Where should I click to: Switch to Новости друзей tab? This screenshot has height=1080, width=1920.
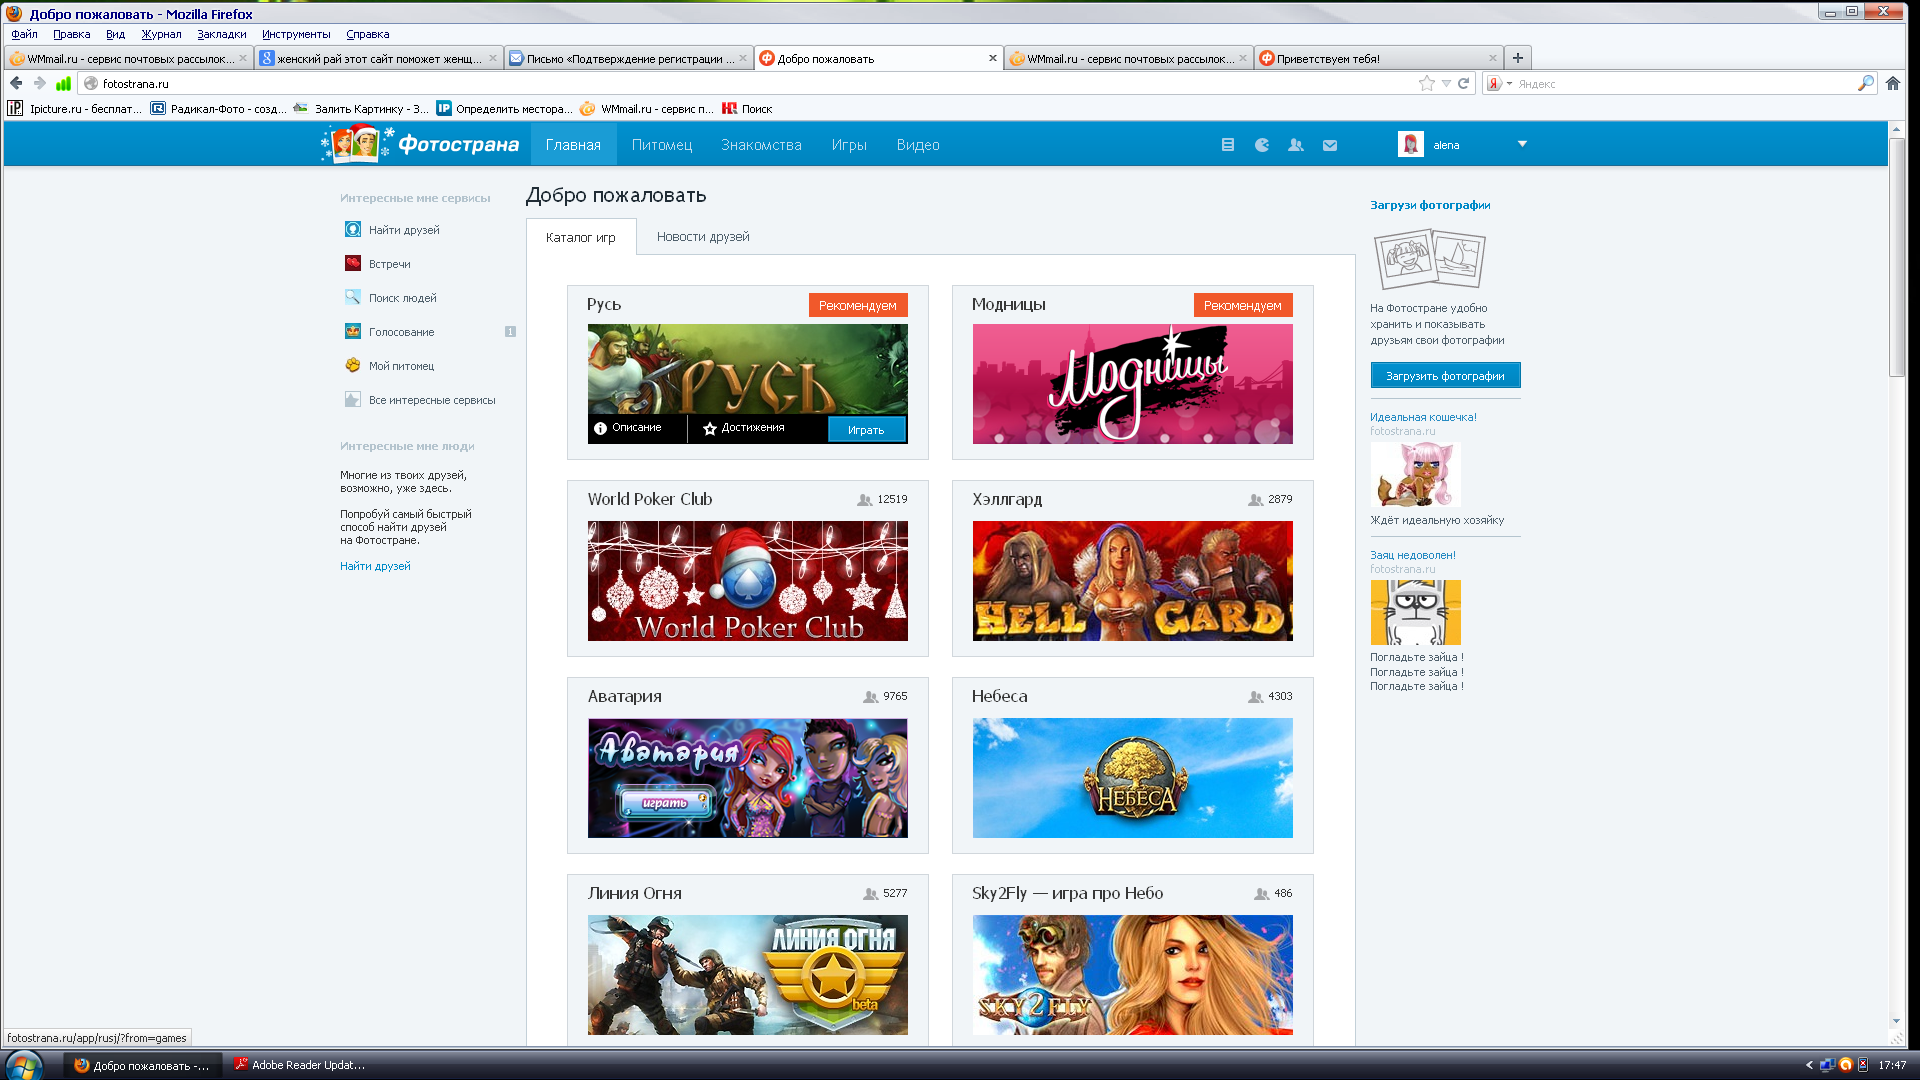(x=703, y=236)
